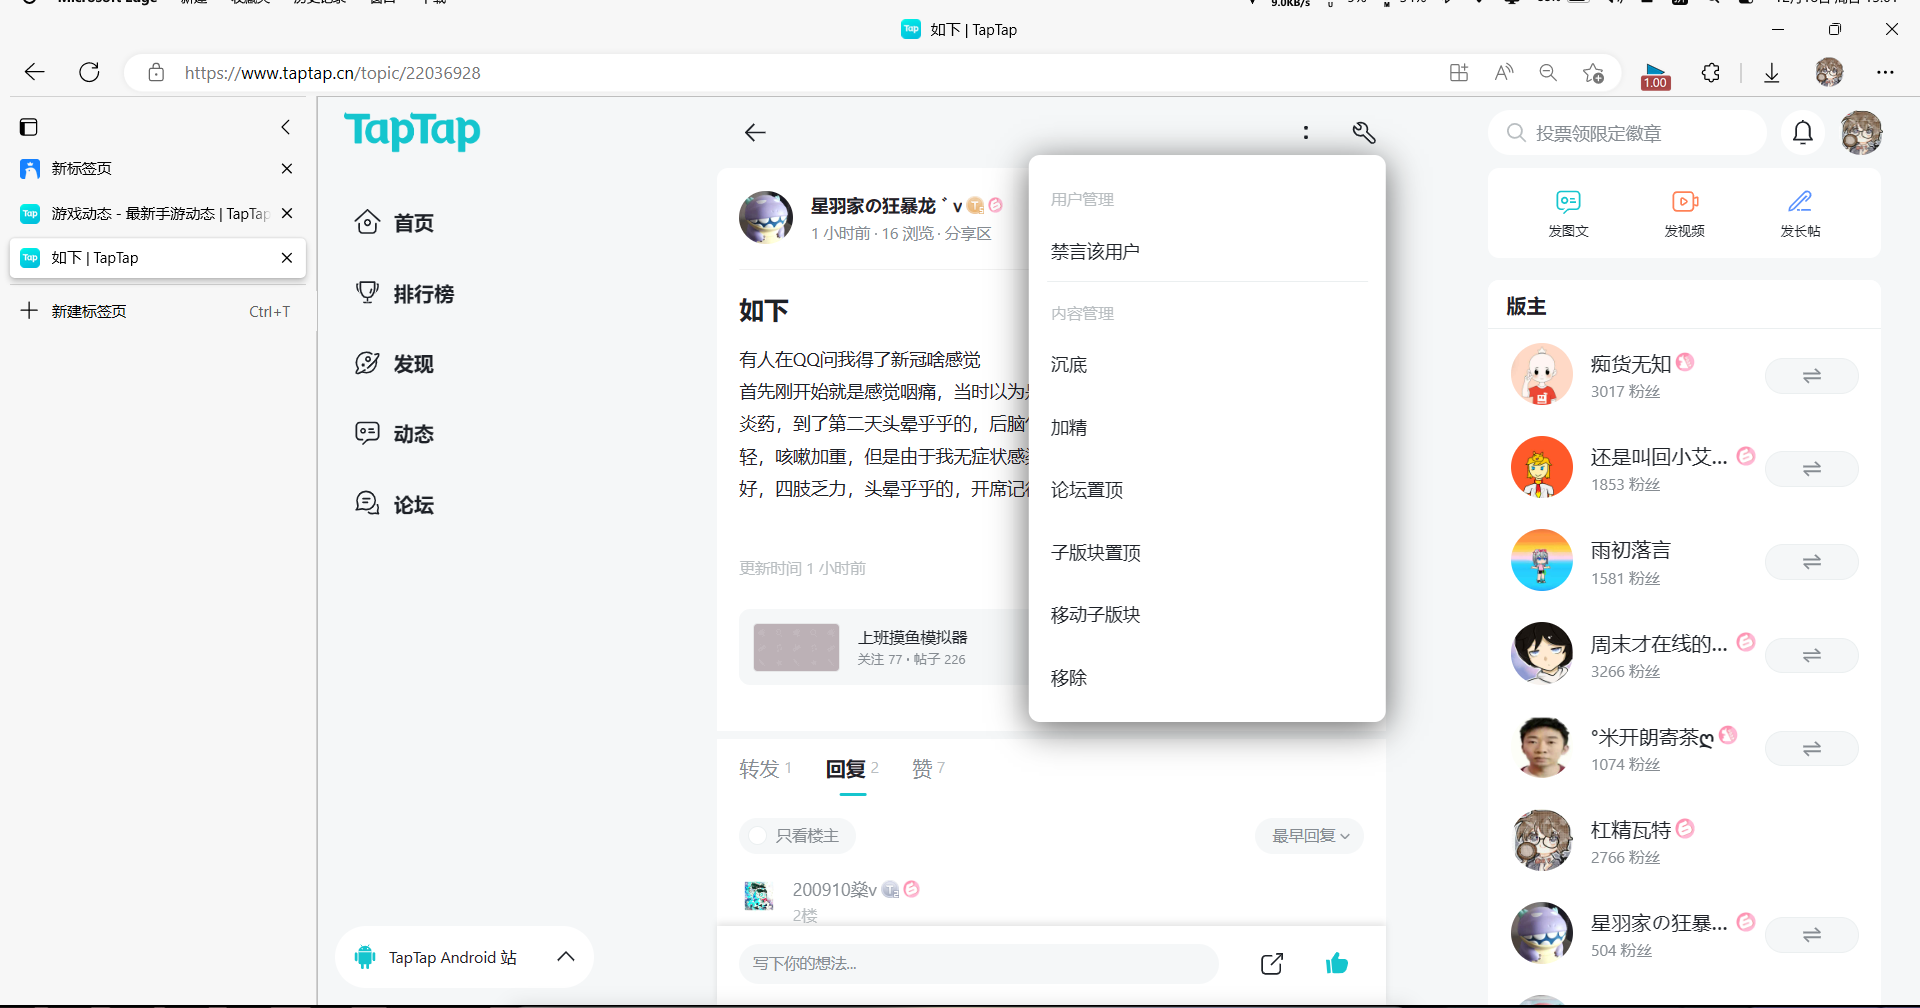Add this page to favorites

coord(1593,72)
